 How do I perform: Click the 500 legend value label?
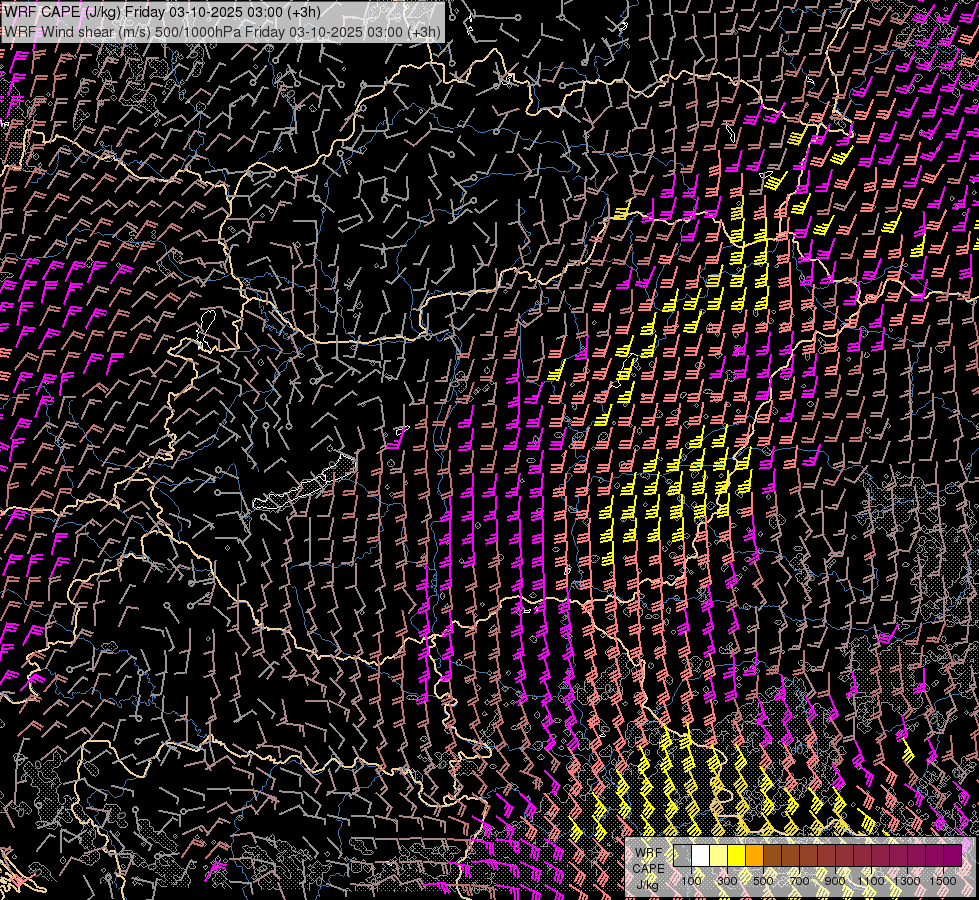(763, 881)
